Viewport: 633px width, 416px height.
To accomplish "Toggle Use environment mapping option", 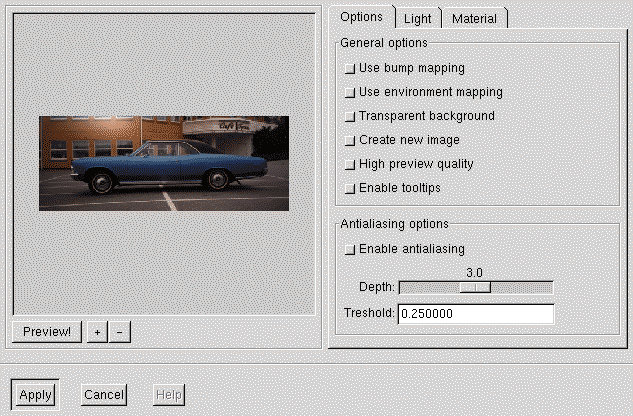I will click(x=349, y=93).
